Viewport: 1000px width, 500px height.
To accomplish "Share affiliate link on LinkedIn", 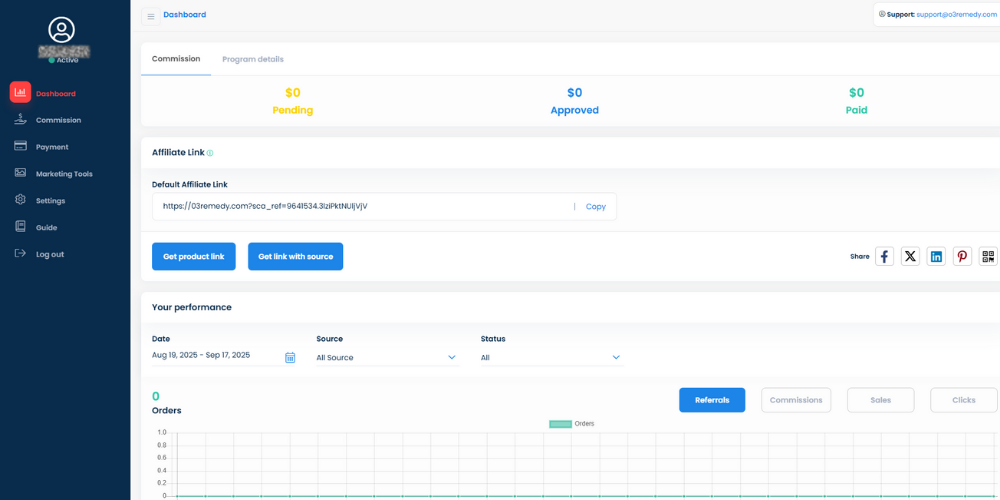I will [936, 257].
